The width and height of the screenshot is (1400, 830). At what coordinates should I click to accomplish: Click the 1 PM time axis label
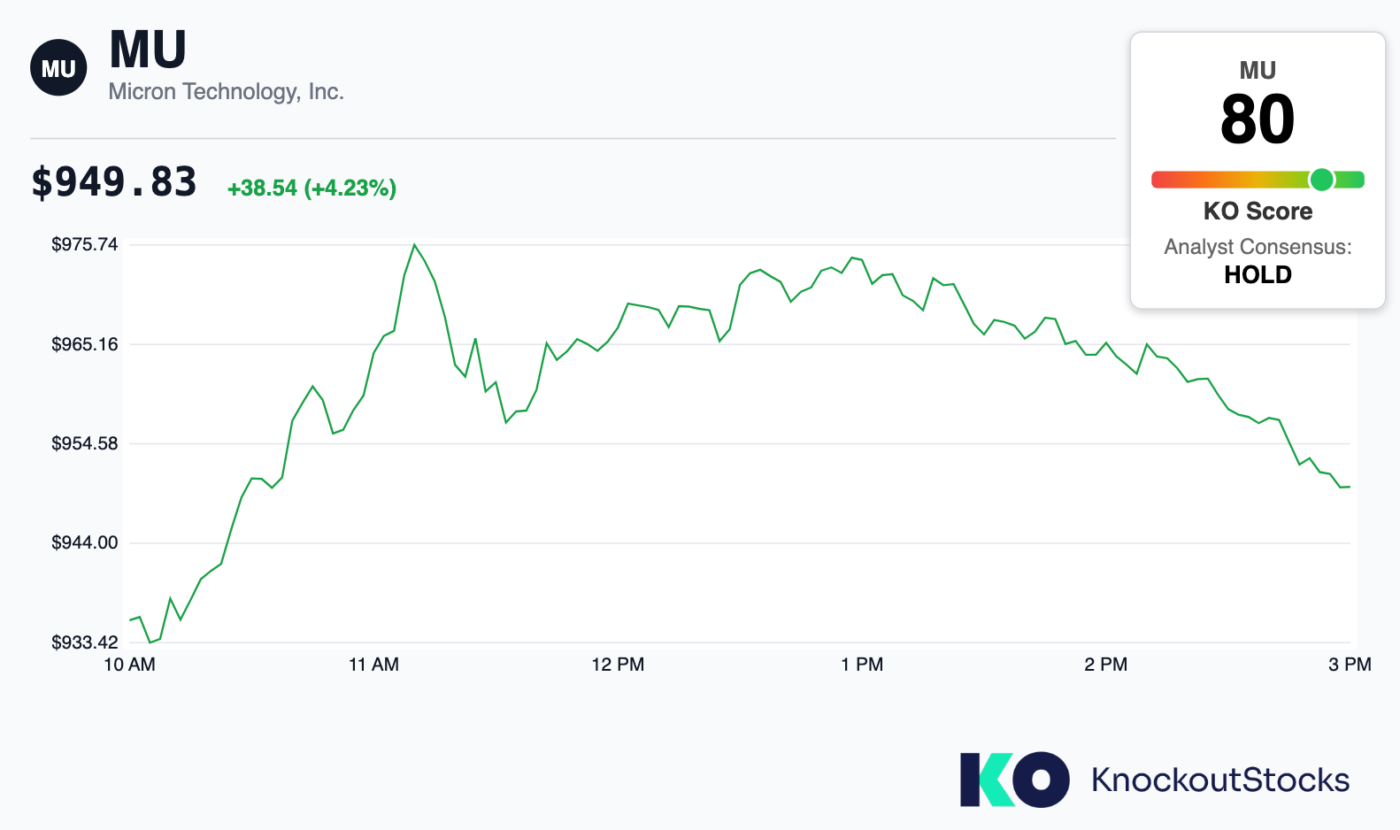(861, 665)
